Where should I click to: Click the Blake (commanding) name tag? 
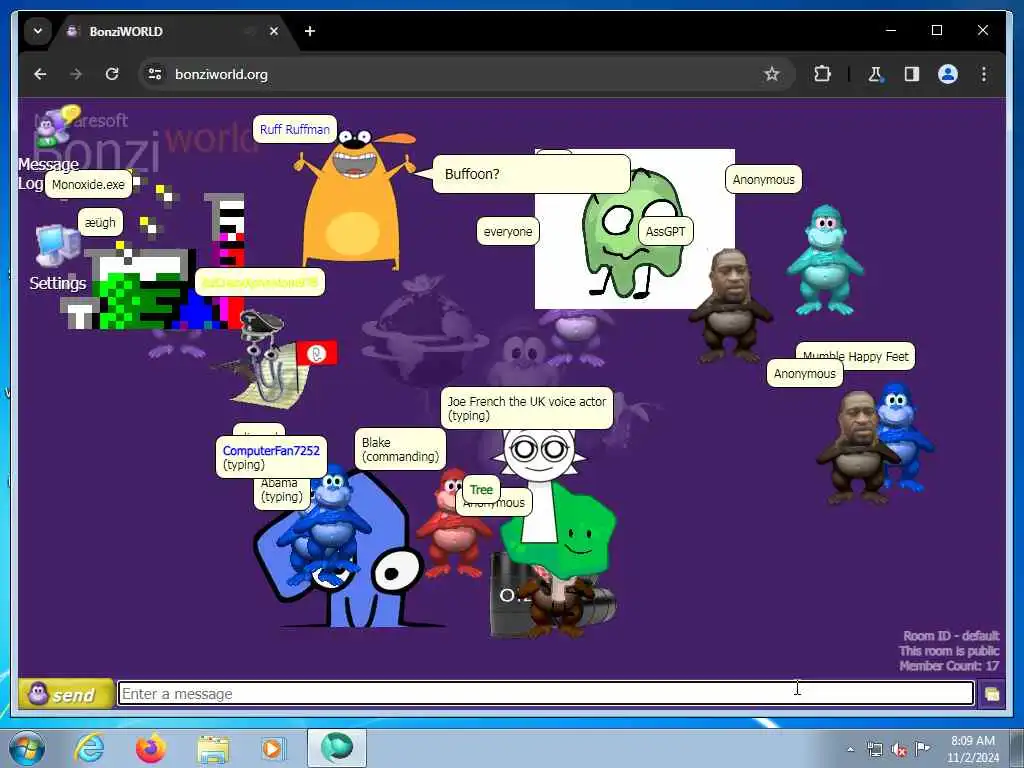400,449
